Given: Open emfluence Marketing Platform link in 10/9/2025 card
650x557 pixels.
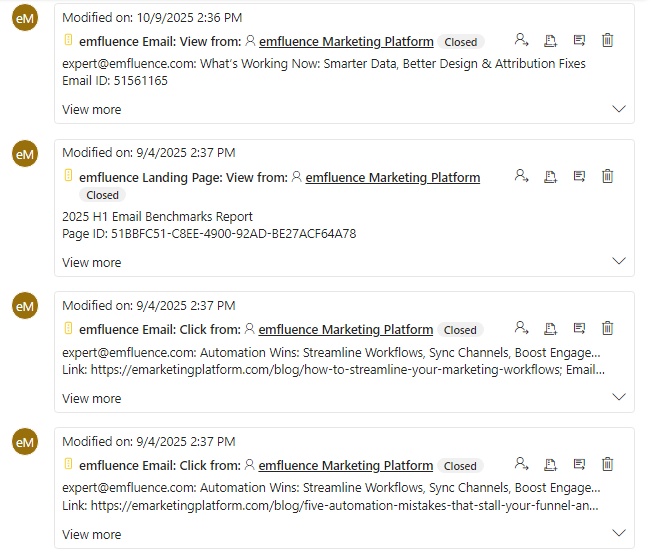Looking at the screenshot, I should (346, 42).
